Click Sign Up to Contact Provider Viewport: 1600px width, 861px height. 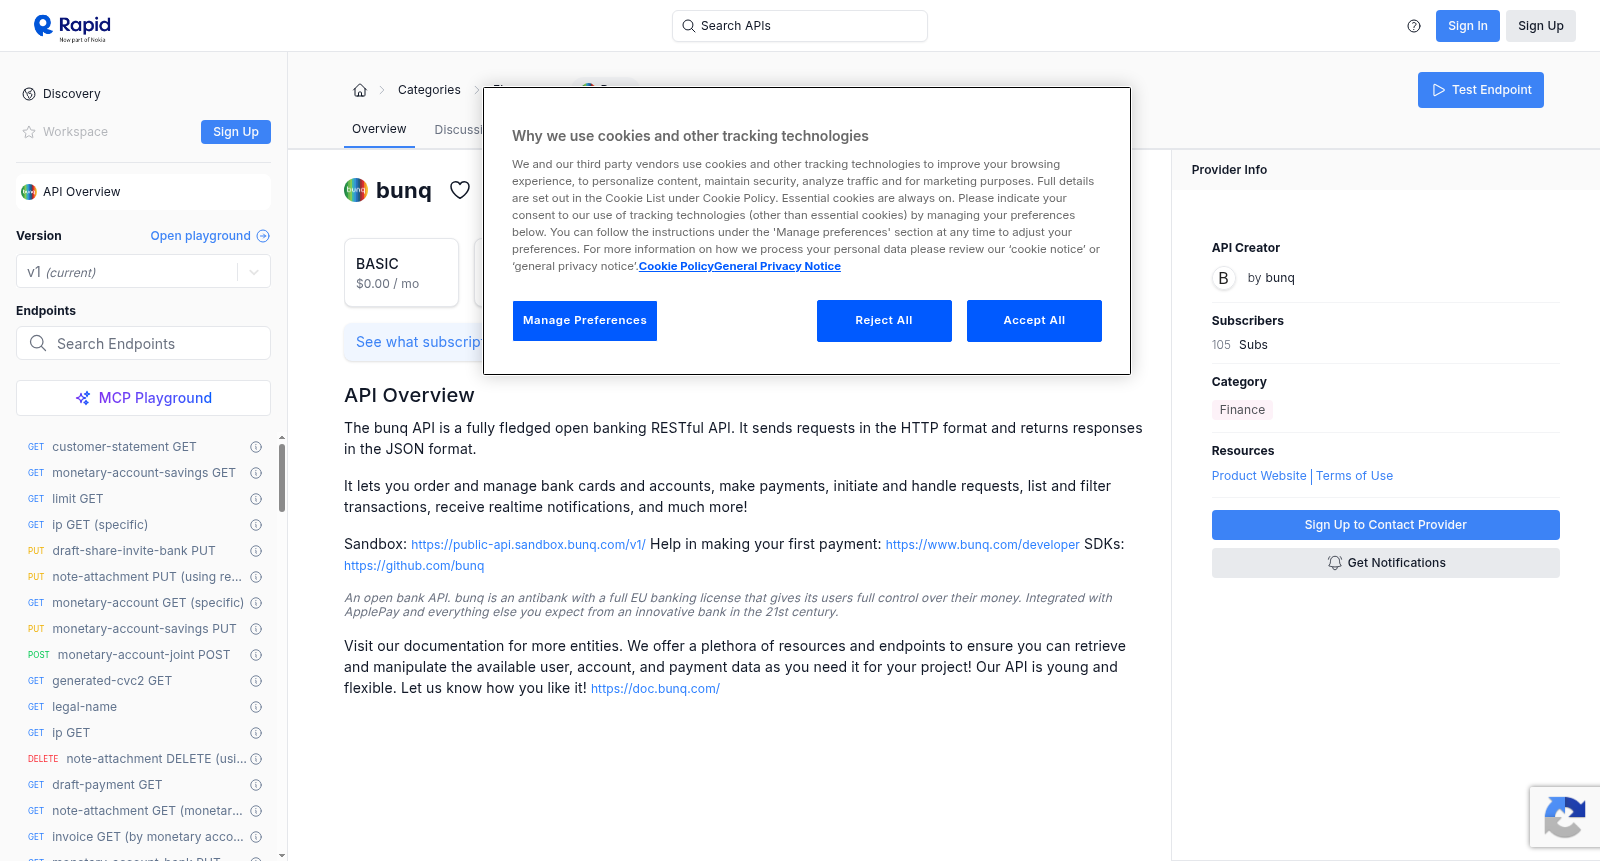(x=1386, y=525)
